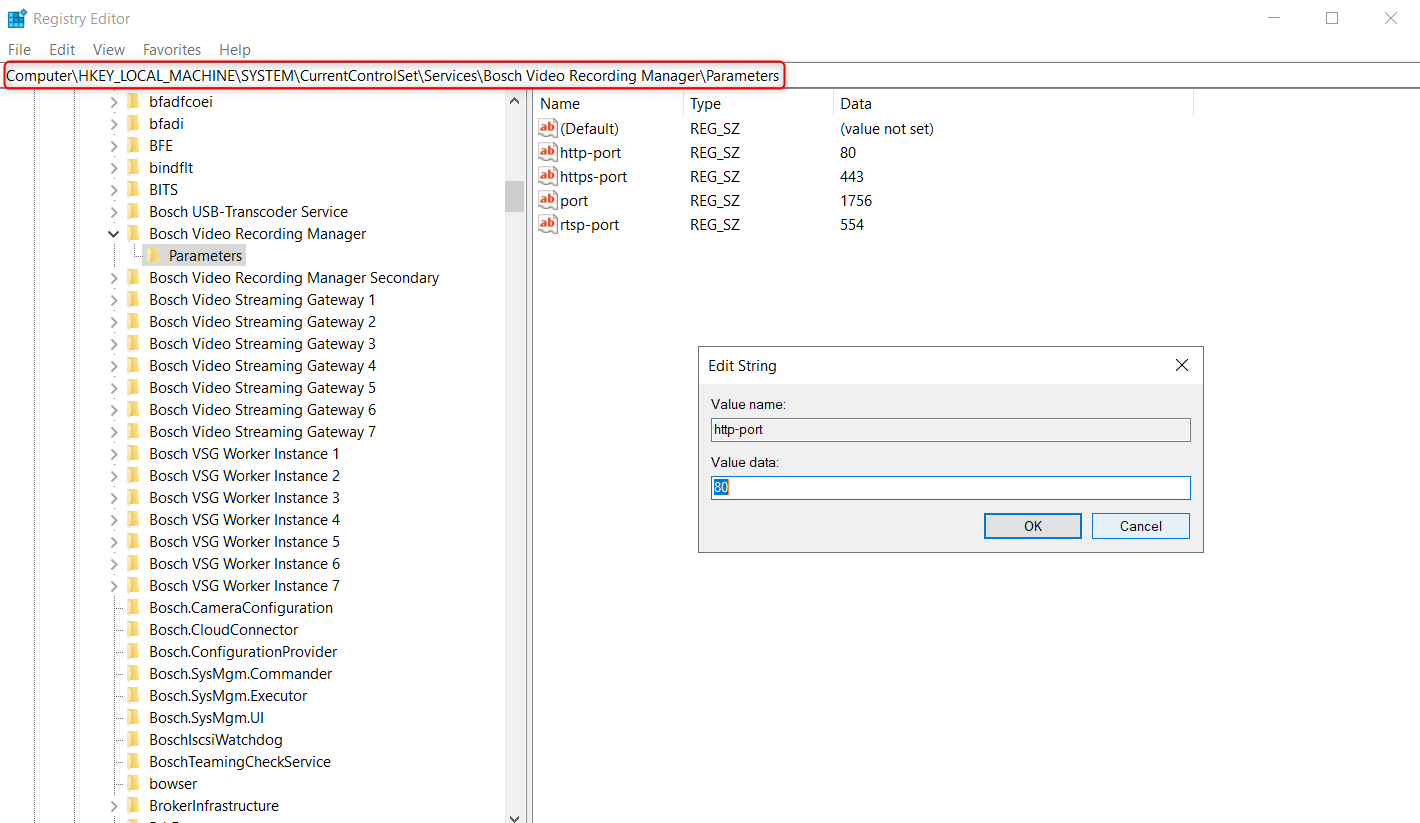Screen dimensions: 1420x823
Task: Click the BFE key folder icon
Action: (x=134, y=145)
